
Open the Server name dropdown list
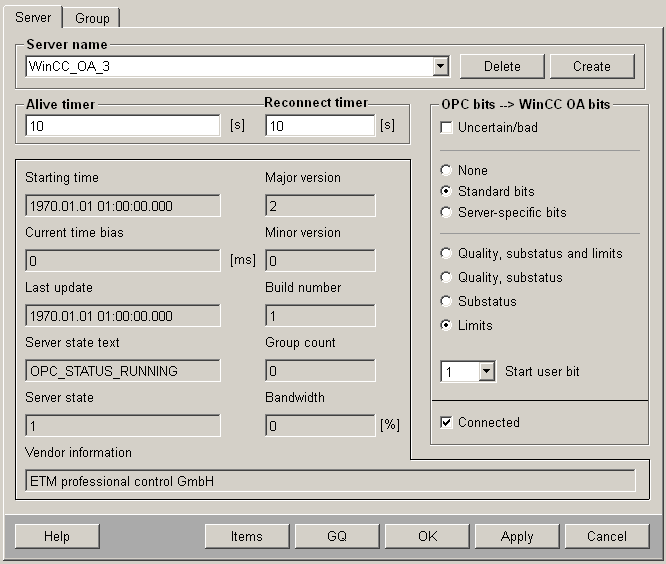click(440, 67)
